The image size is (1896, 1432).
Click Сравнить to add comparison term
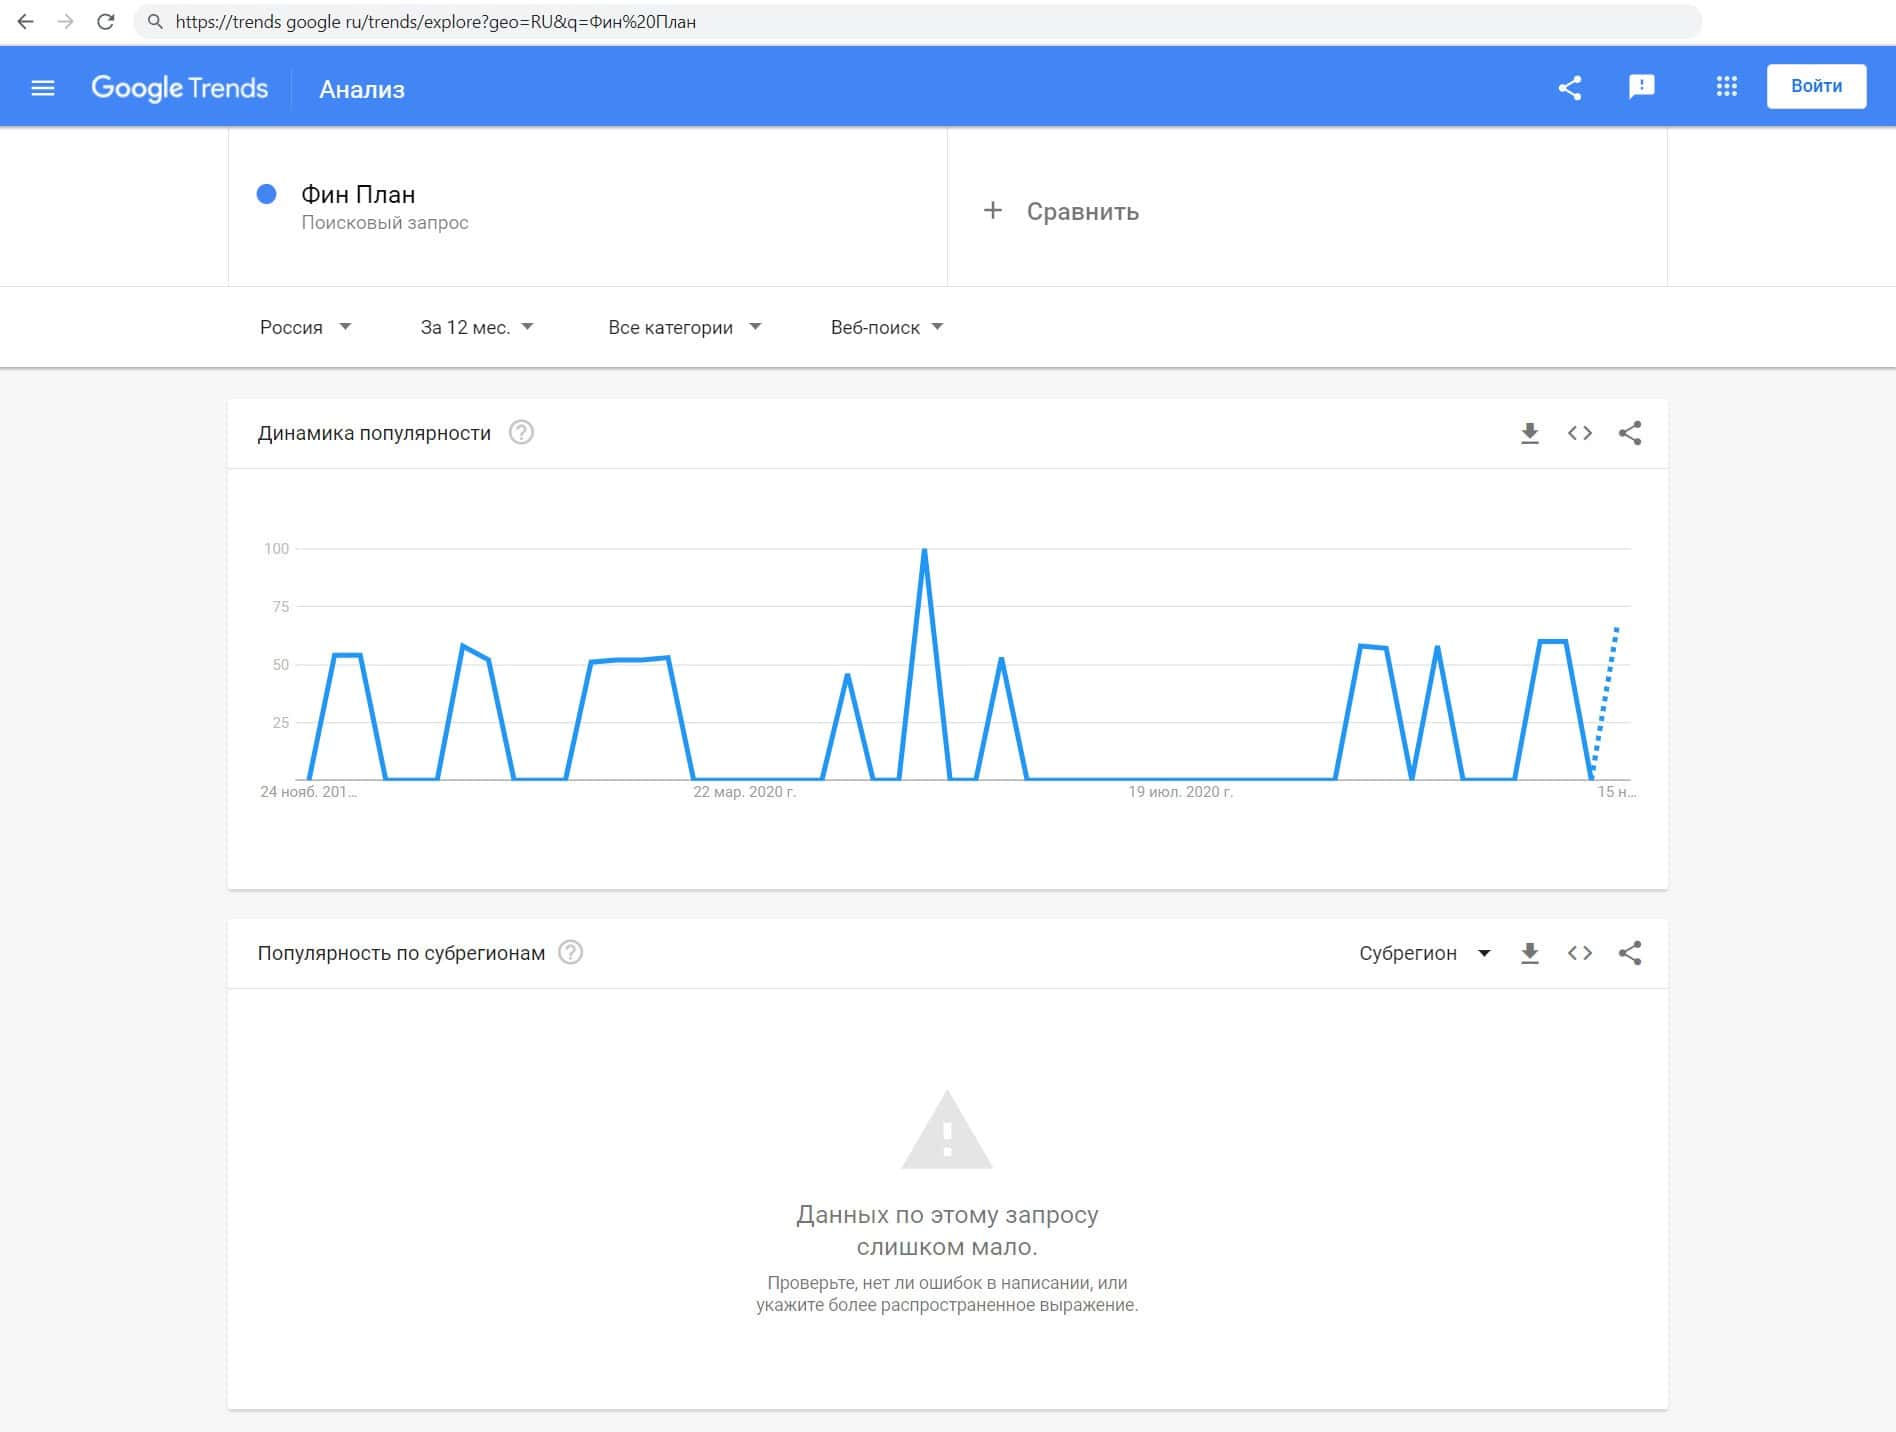tap(1062, 211)
